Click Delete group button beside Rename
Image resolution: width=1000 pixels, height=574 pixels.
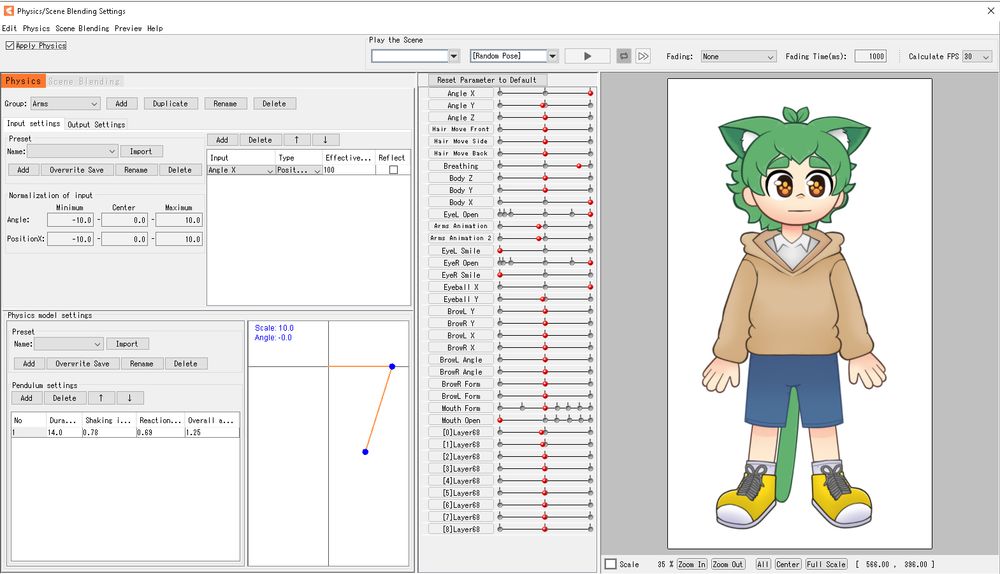274,103
